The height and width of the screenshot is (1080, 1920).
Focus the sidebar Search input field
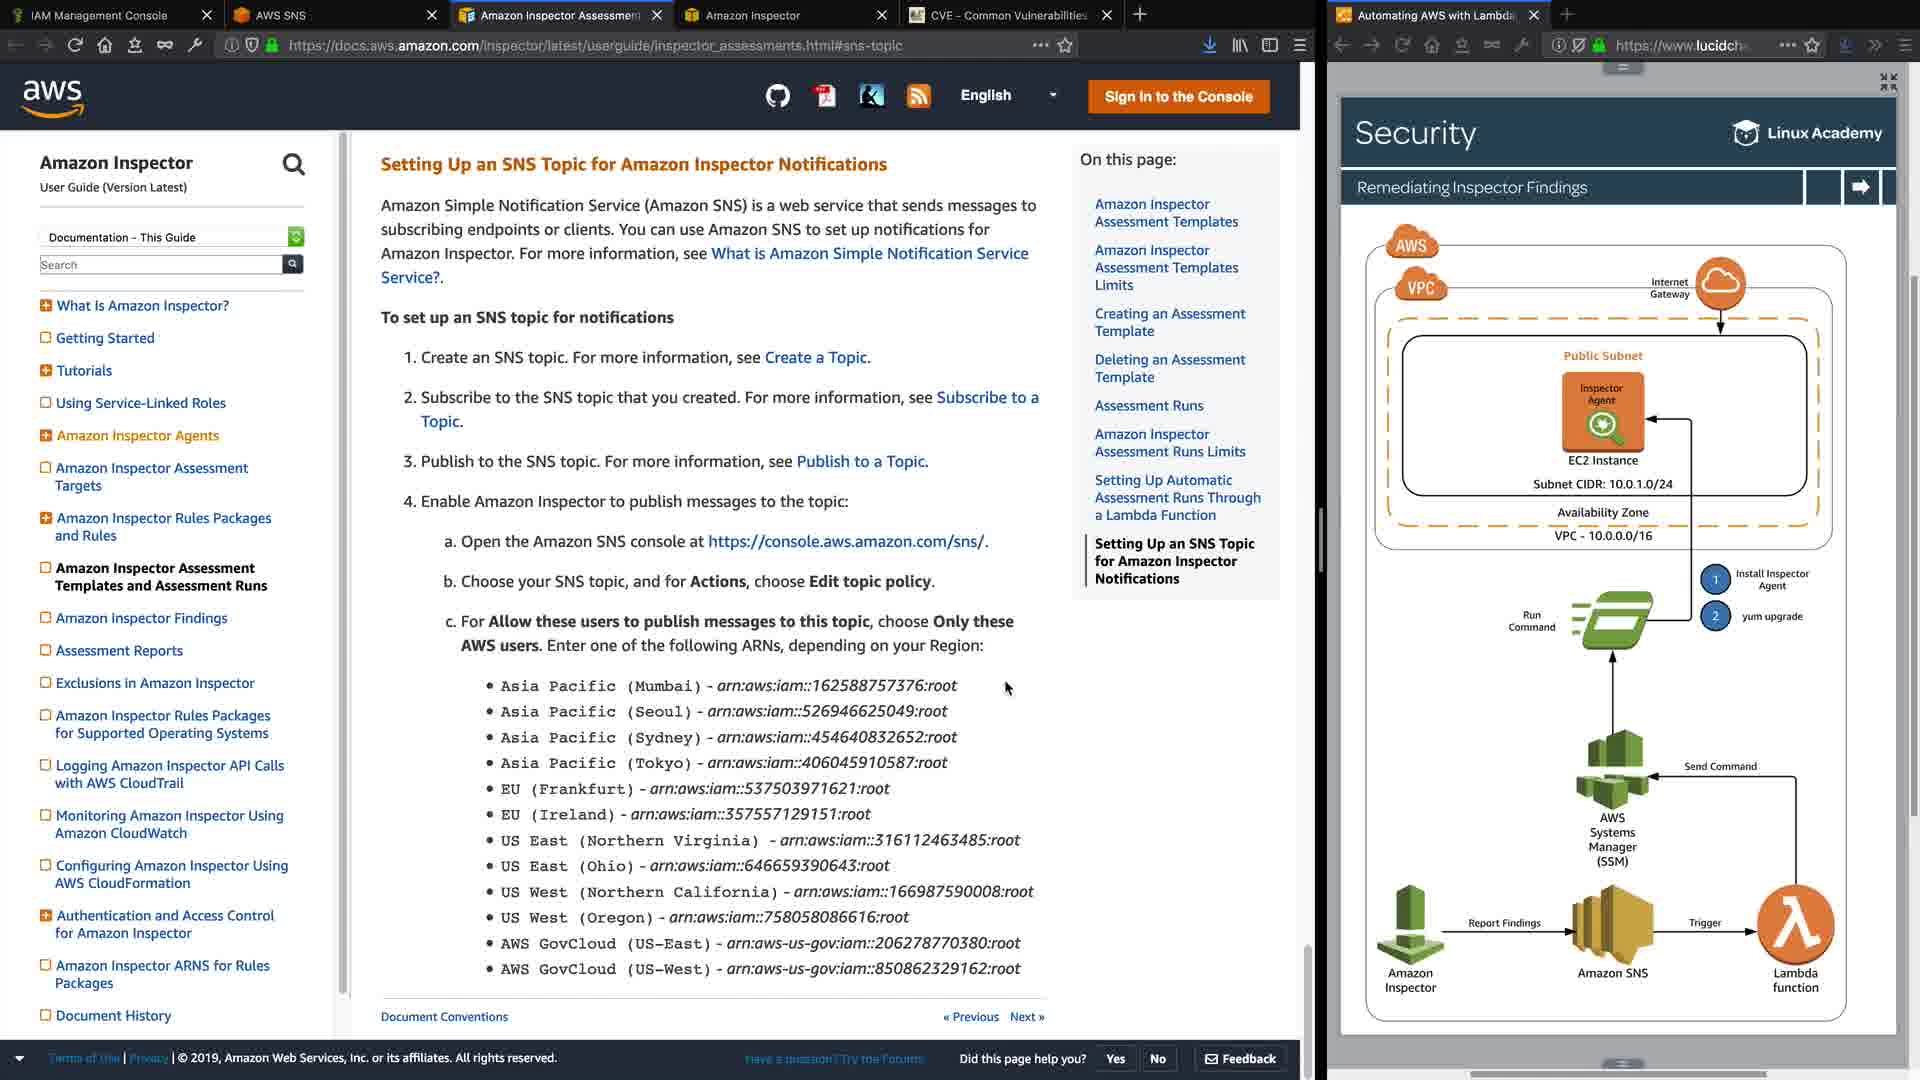(x=160, y=265)
